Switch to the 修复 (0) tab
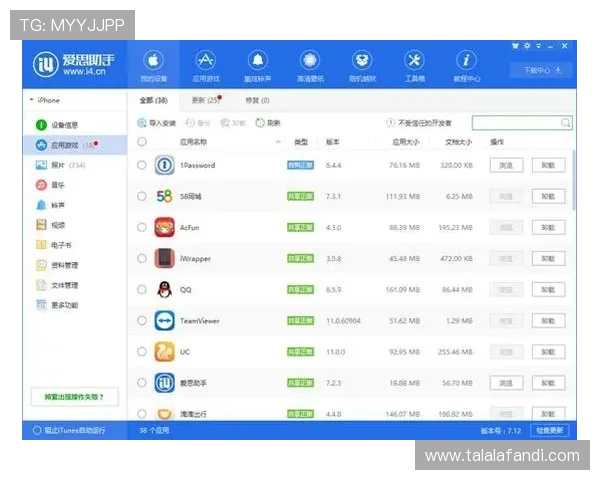 (258, 100)
